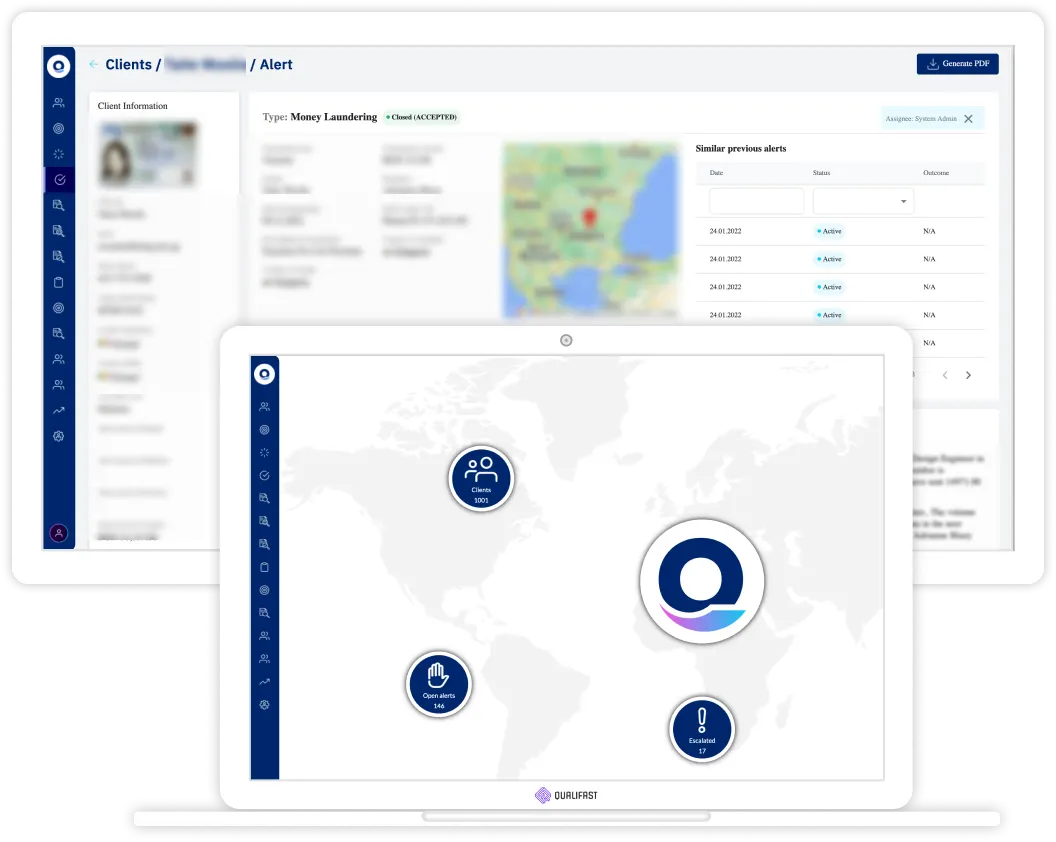Open the Escalated 17 bubble
This screenshot has width=1056, height=842.
point(702,729)
